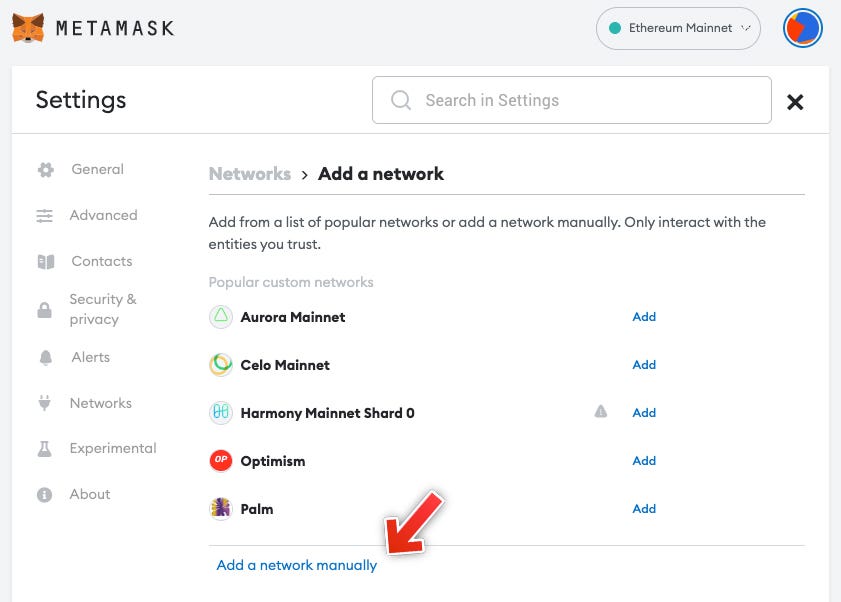Open the account avatar menu
Viewport: 841px width, 602px height.
click(802, 28)
